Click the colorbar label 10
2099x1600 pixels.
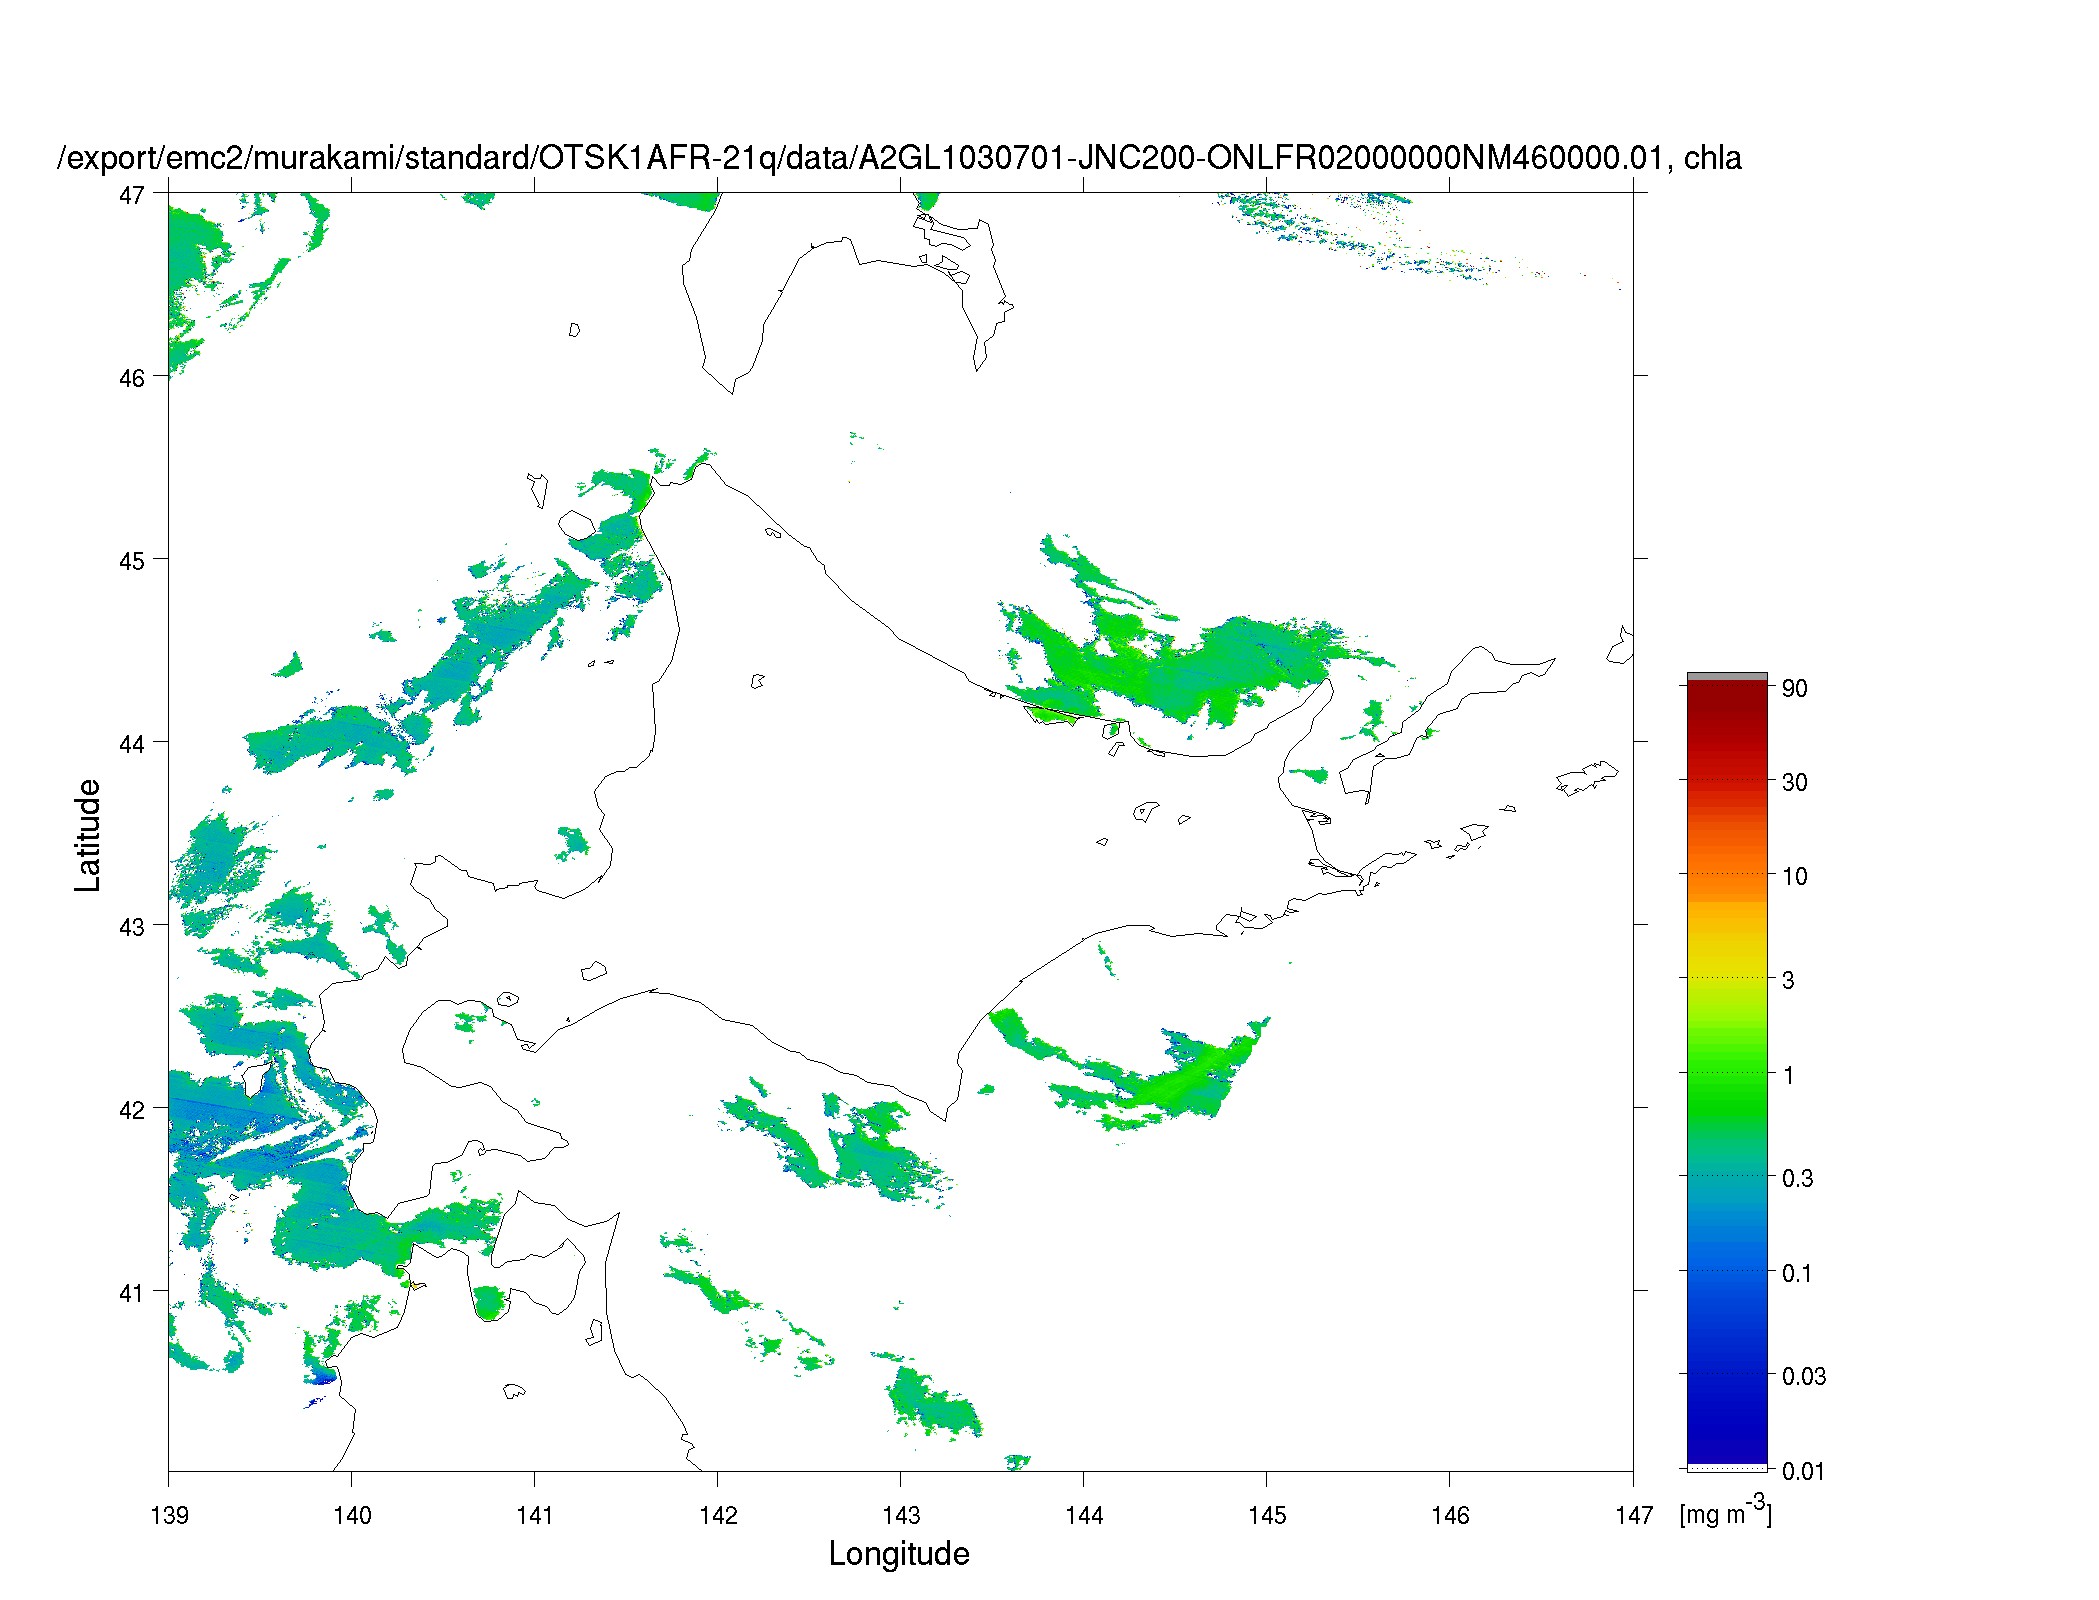1794,876
